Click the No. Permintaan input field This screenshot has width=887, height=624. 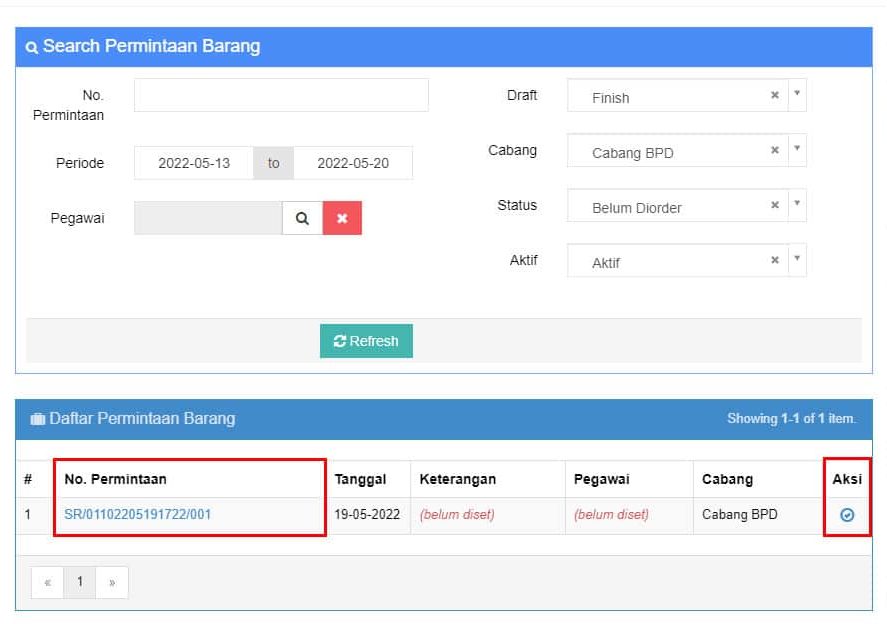click(x=281, y=95)
